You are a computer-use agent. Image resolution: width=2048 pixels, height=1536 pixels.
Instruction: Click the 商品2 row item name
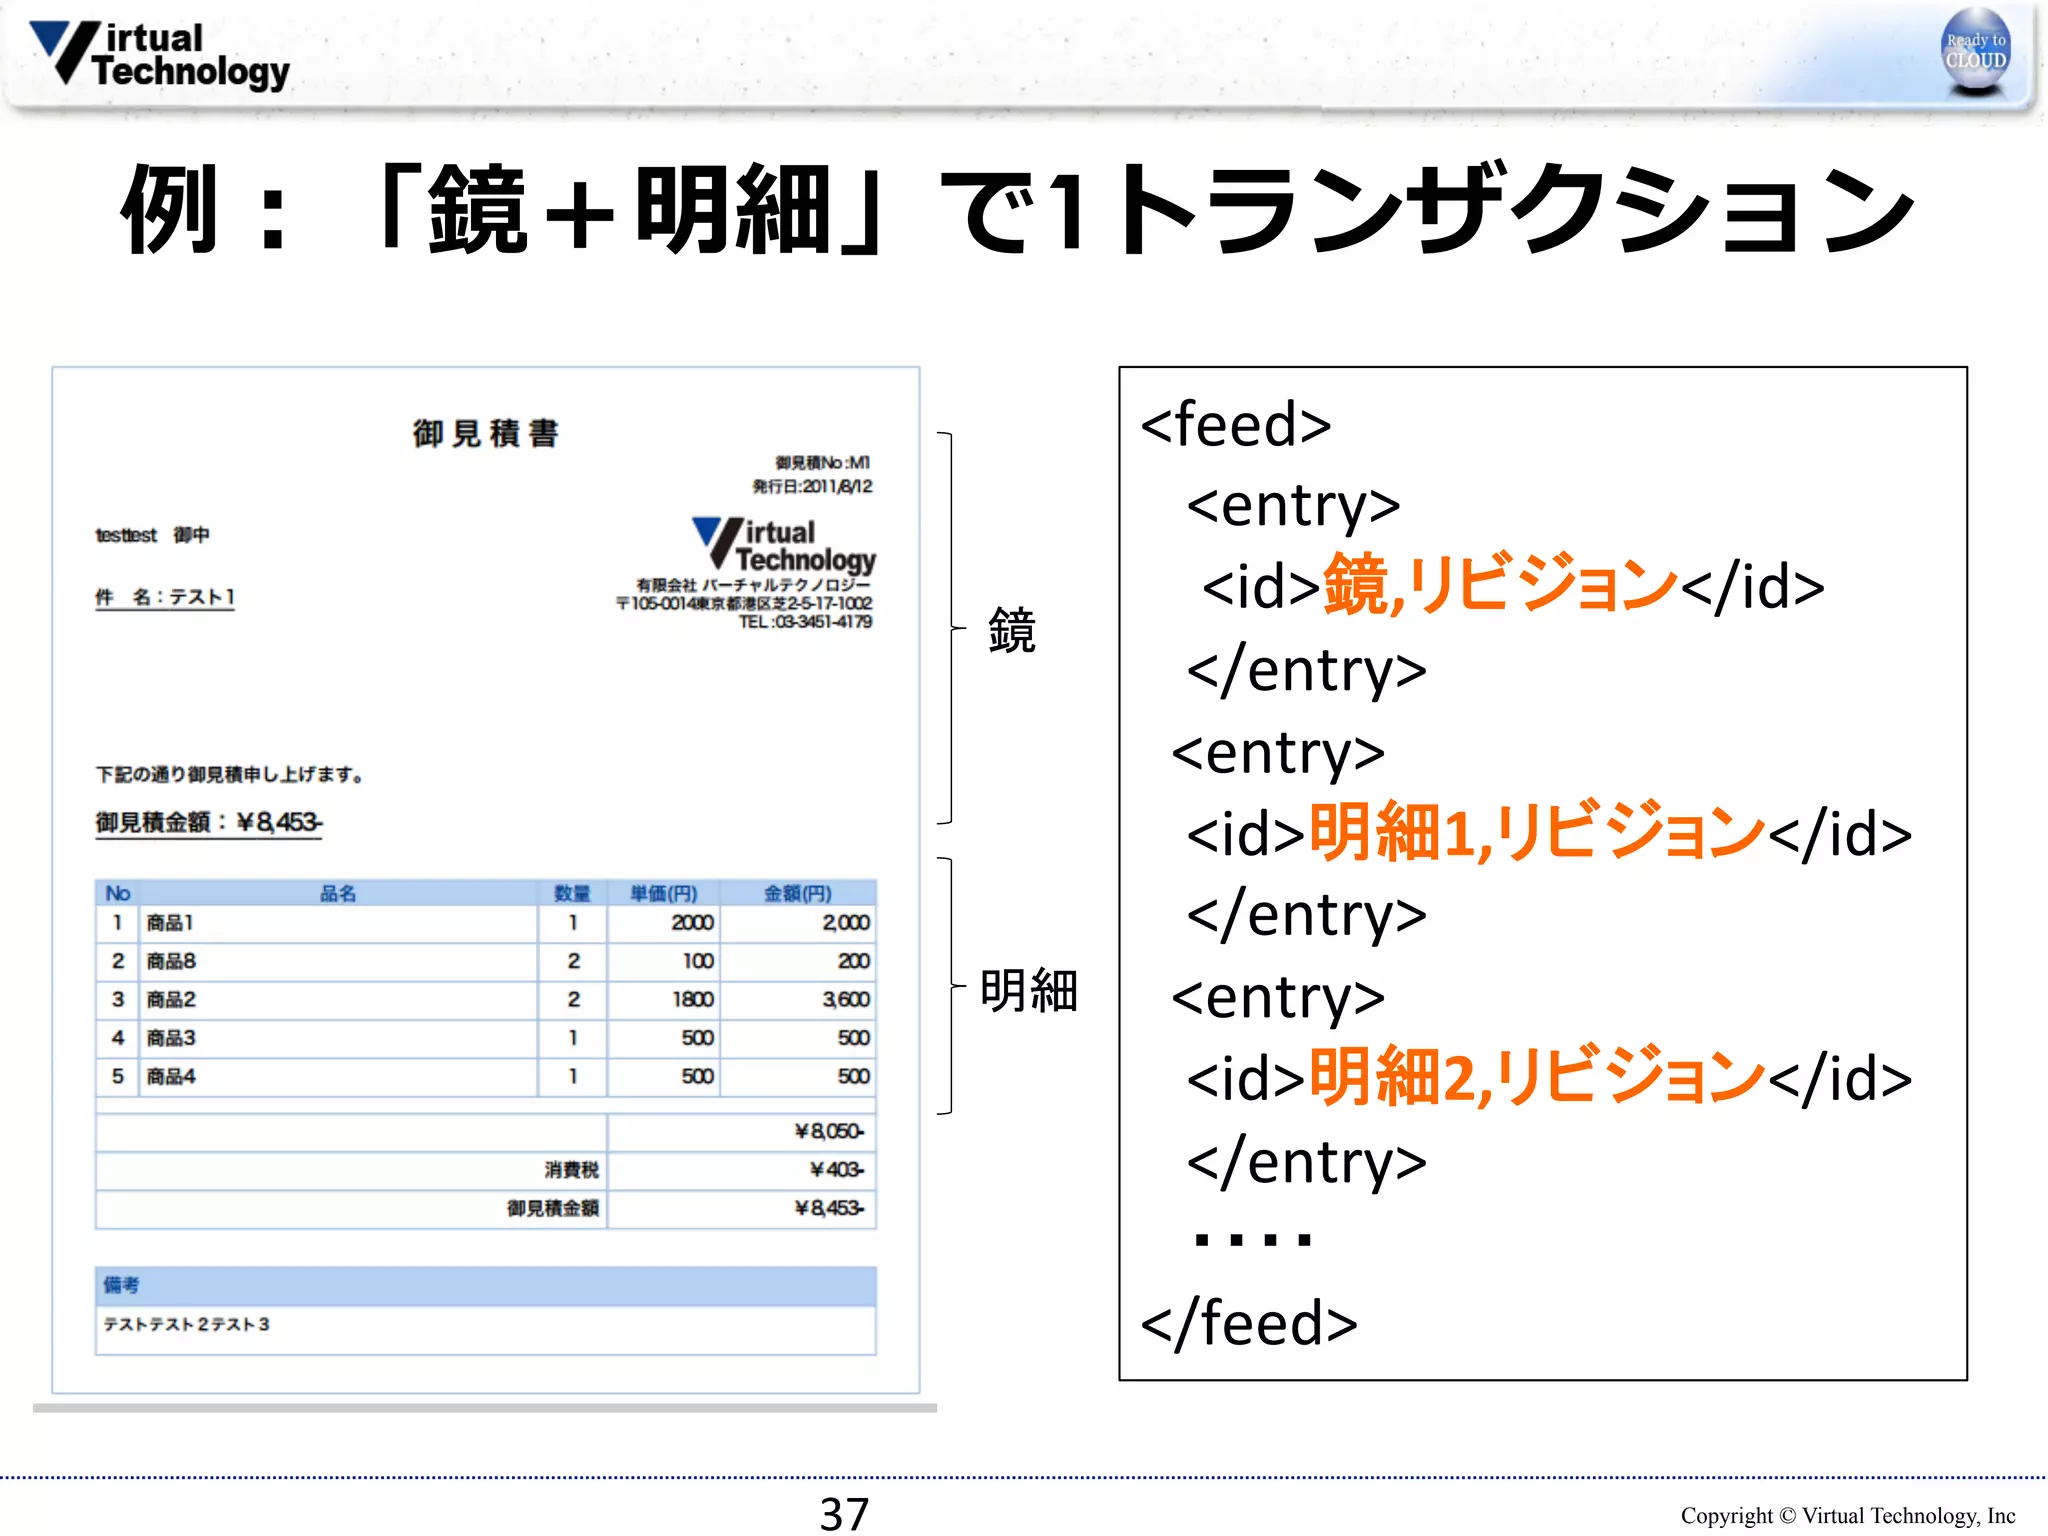[x=171, y=999]
